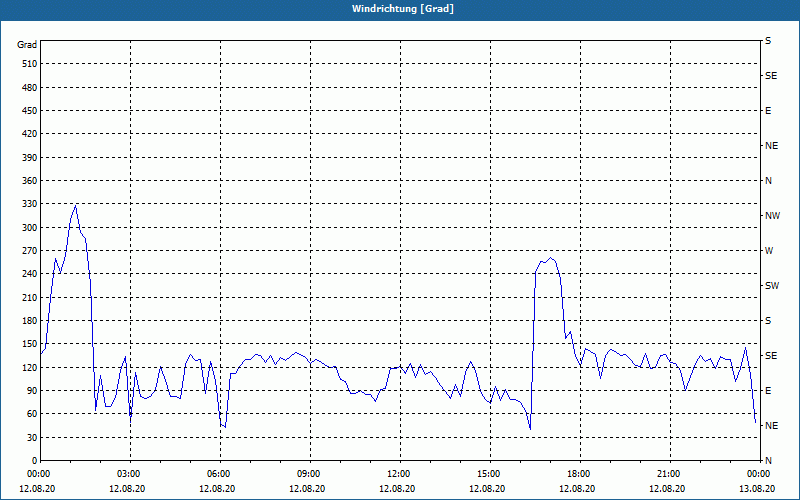Click the SW compass label
The width and height of the screenshot is (800, 500).
coord(772,286)
